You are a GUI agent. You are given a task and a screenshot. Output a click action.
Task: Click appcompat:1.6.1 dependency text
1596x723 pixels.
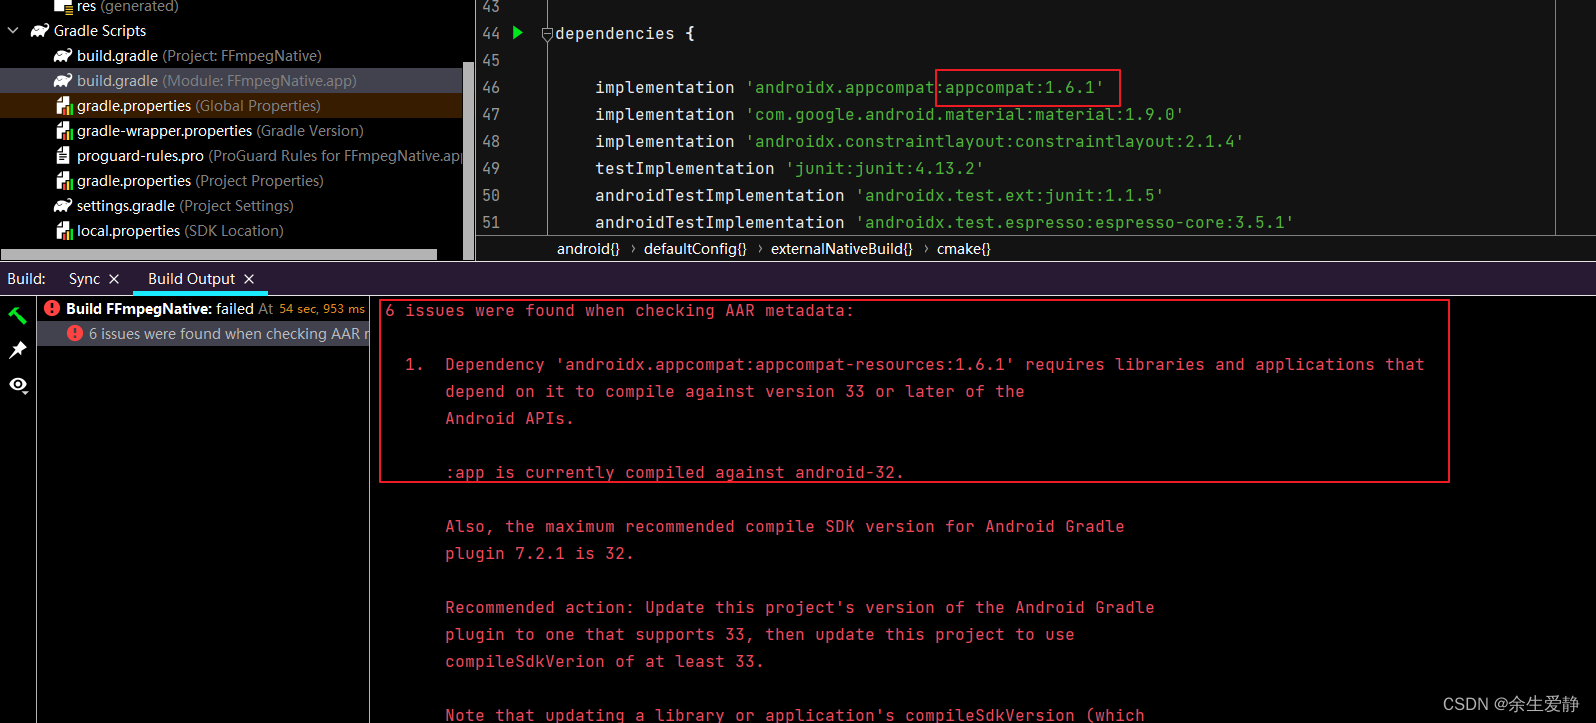1024,88
